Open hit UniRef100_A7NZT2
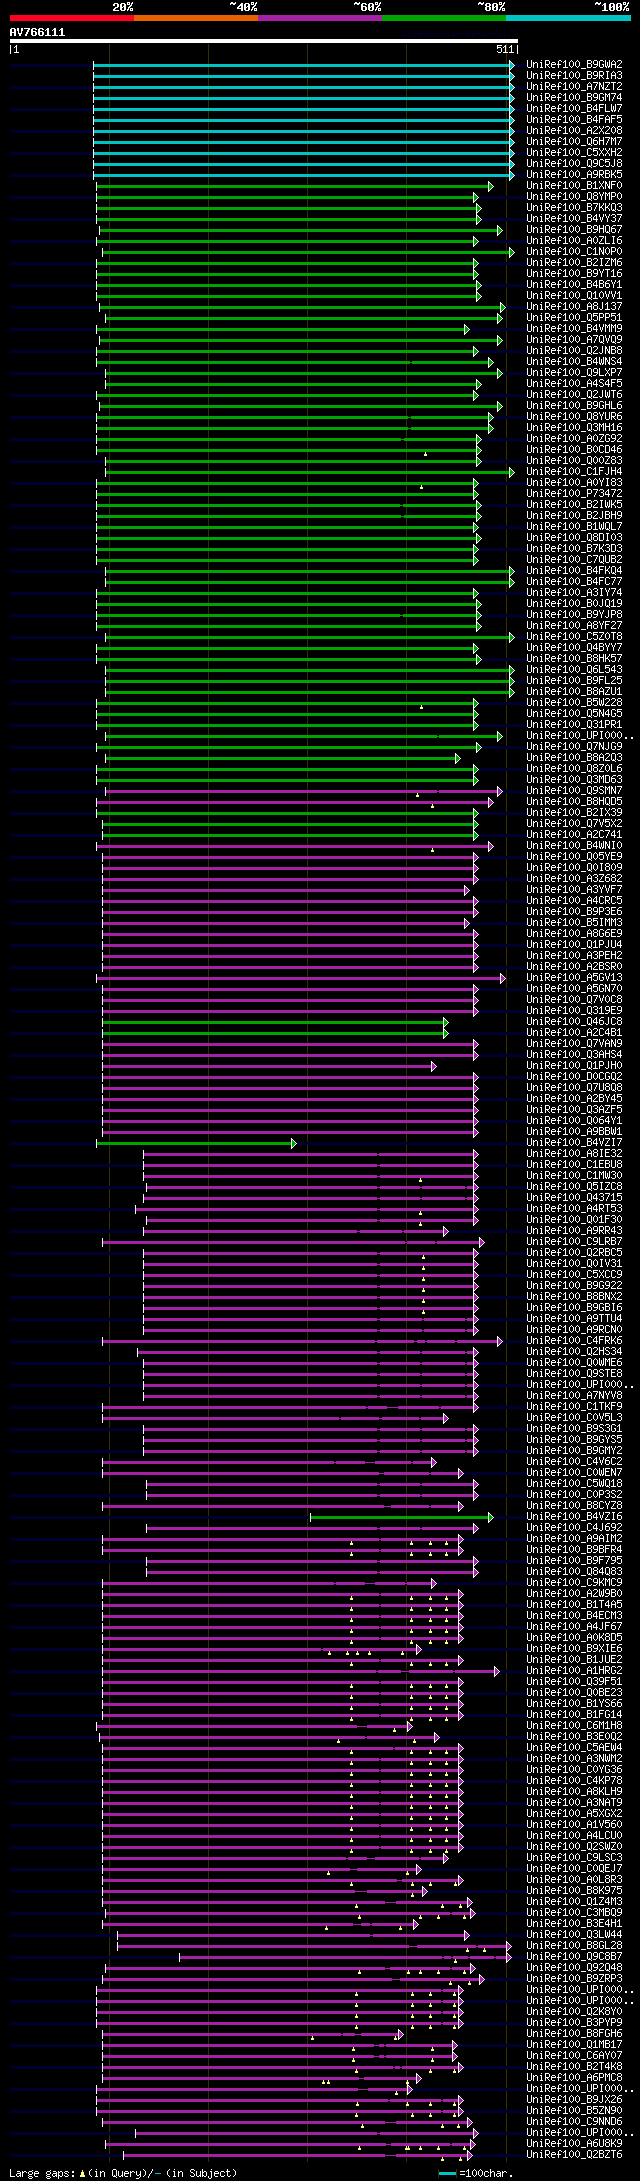Viewport: 640px width, 2181px height. click(x=574, y=86)
